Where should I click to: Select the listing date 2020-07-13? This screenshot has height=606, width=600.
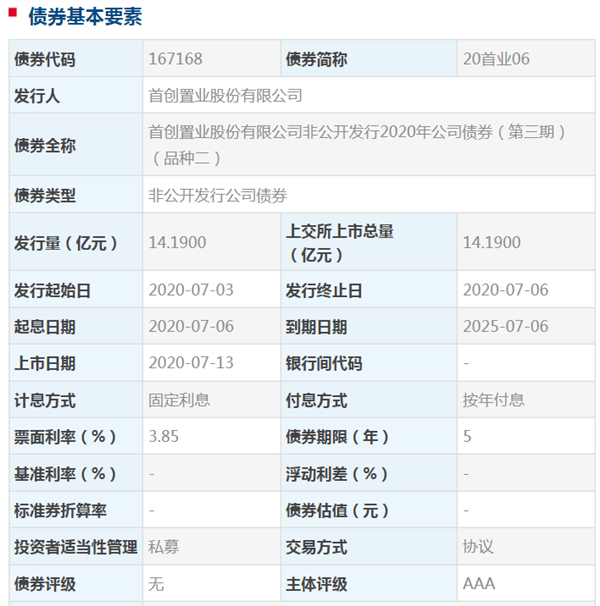190,363
